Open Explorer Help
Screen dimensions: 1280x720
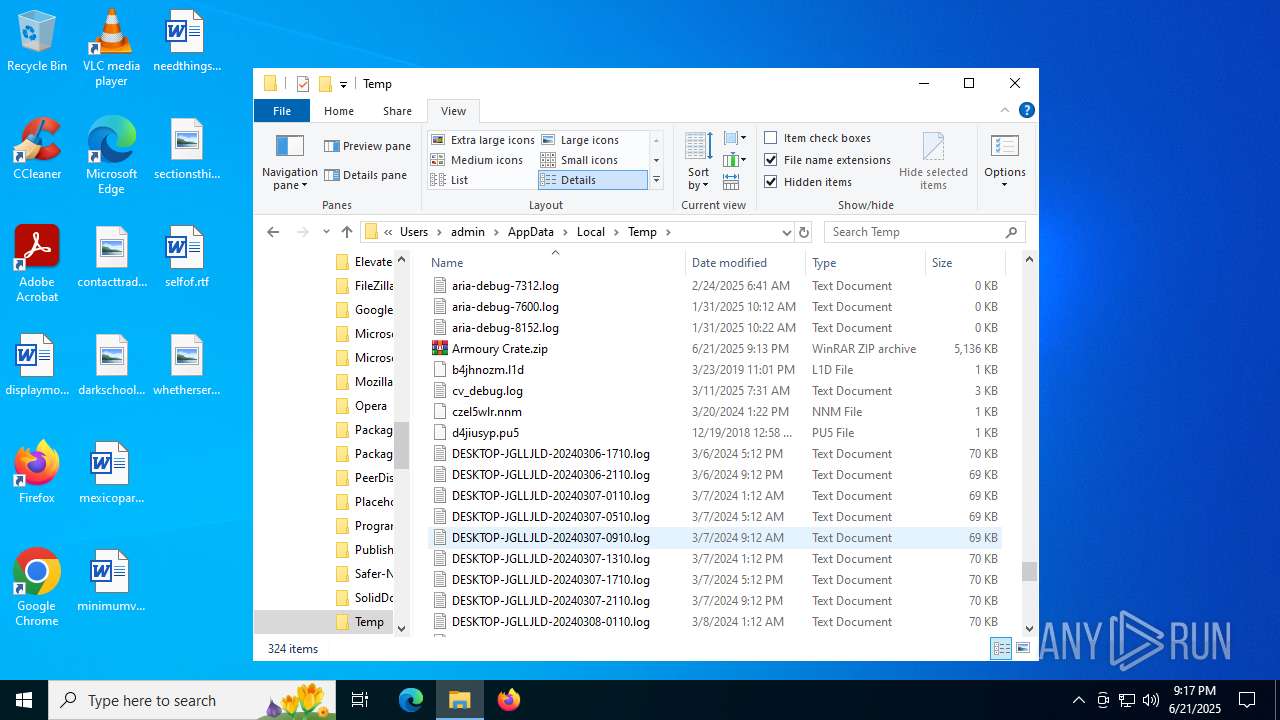(1026, 111)
